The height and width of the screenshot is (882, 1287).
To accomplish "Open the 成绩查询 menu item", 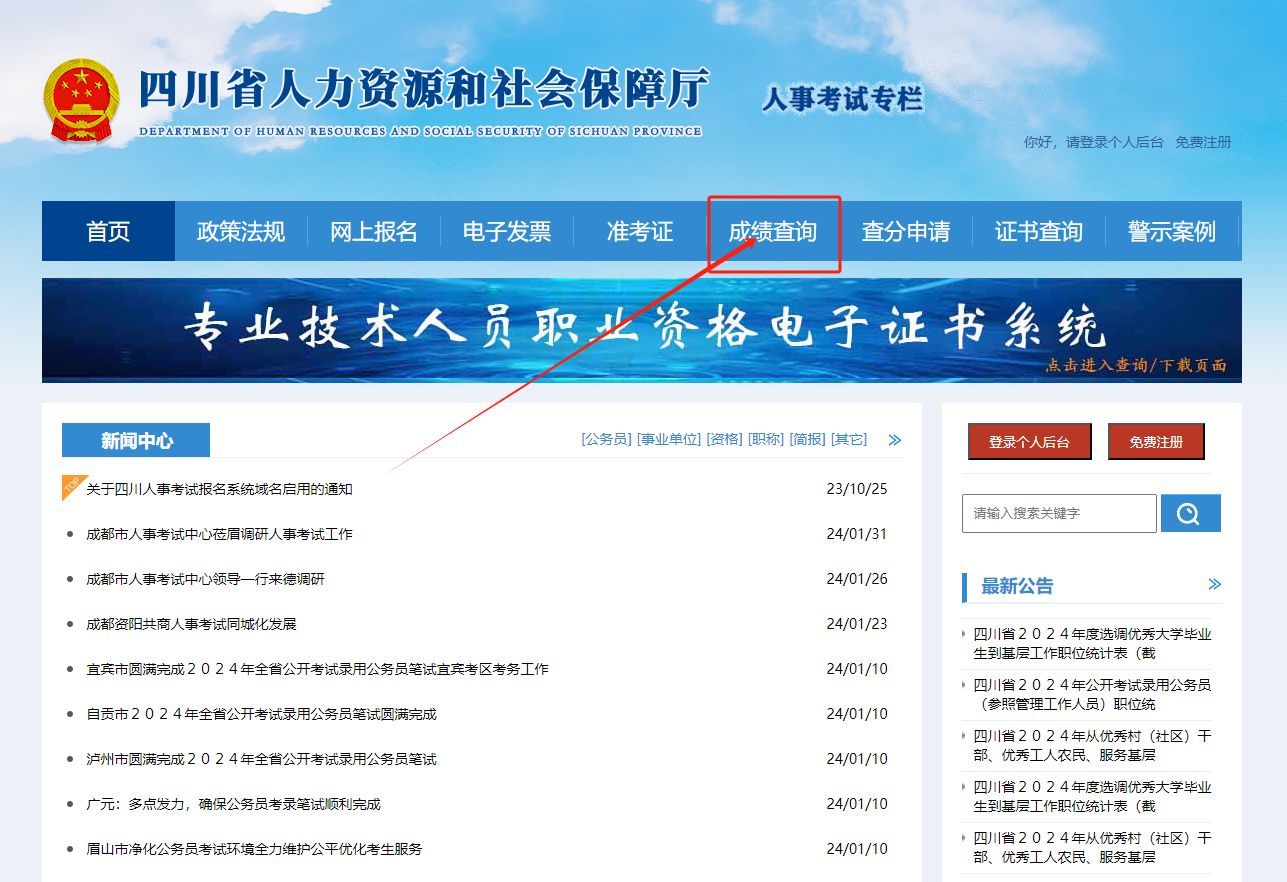I will click(x=773, y=232).
